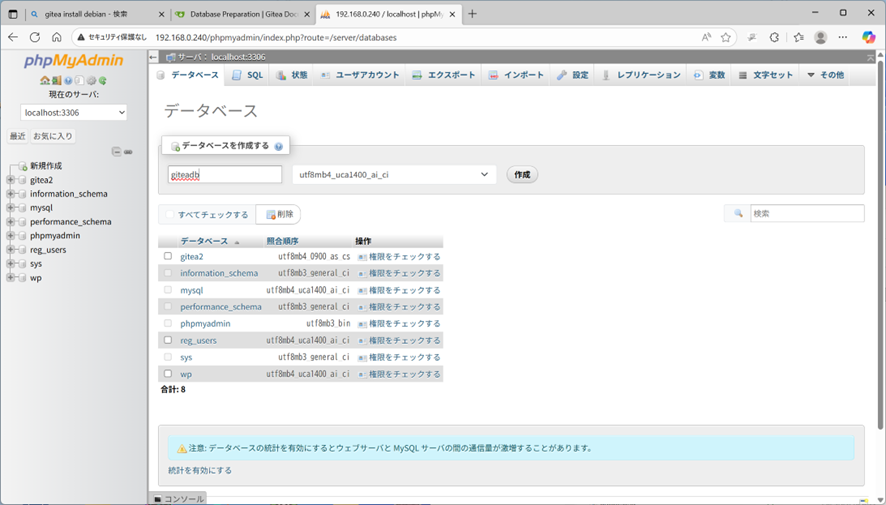
Task: Click sys database link in table
Action: tap(186, 358)
